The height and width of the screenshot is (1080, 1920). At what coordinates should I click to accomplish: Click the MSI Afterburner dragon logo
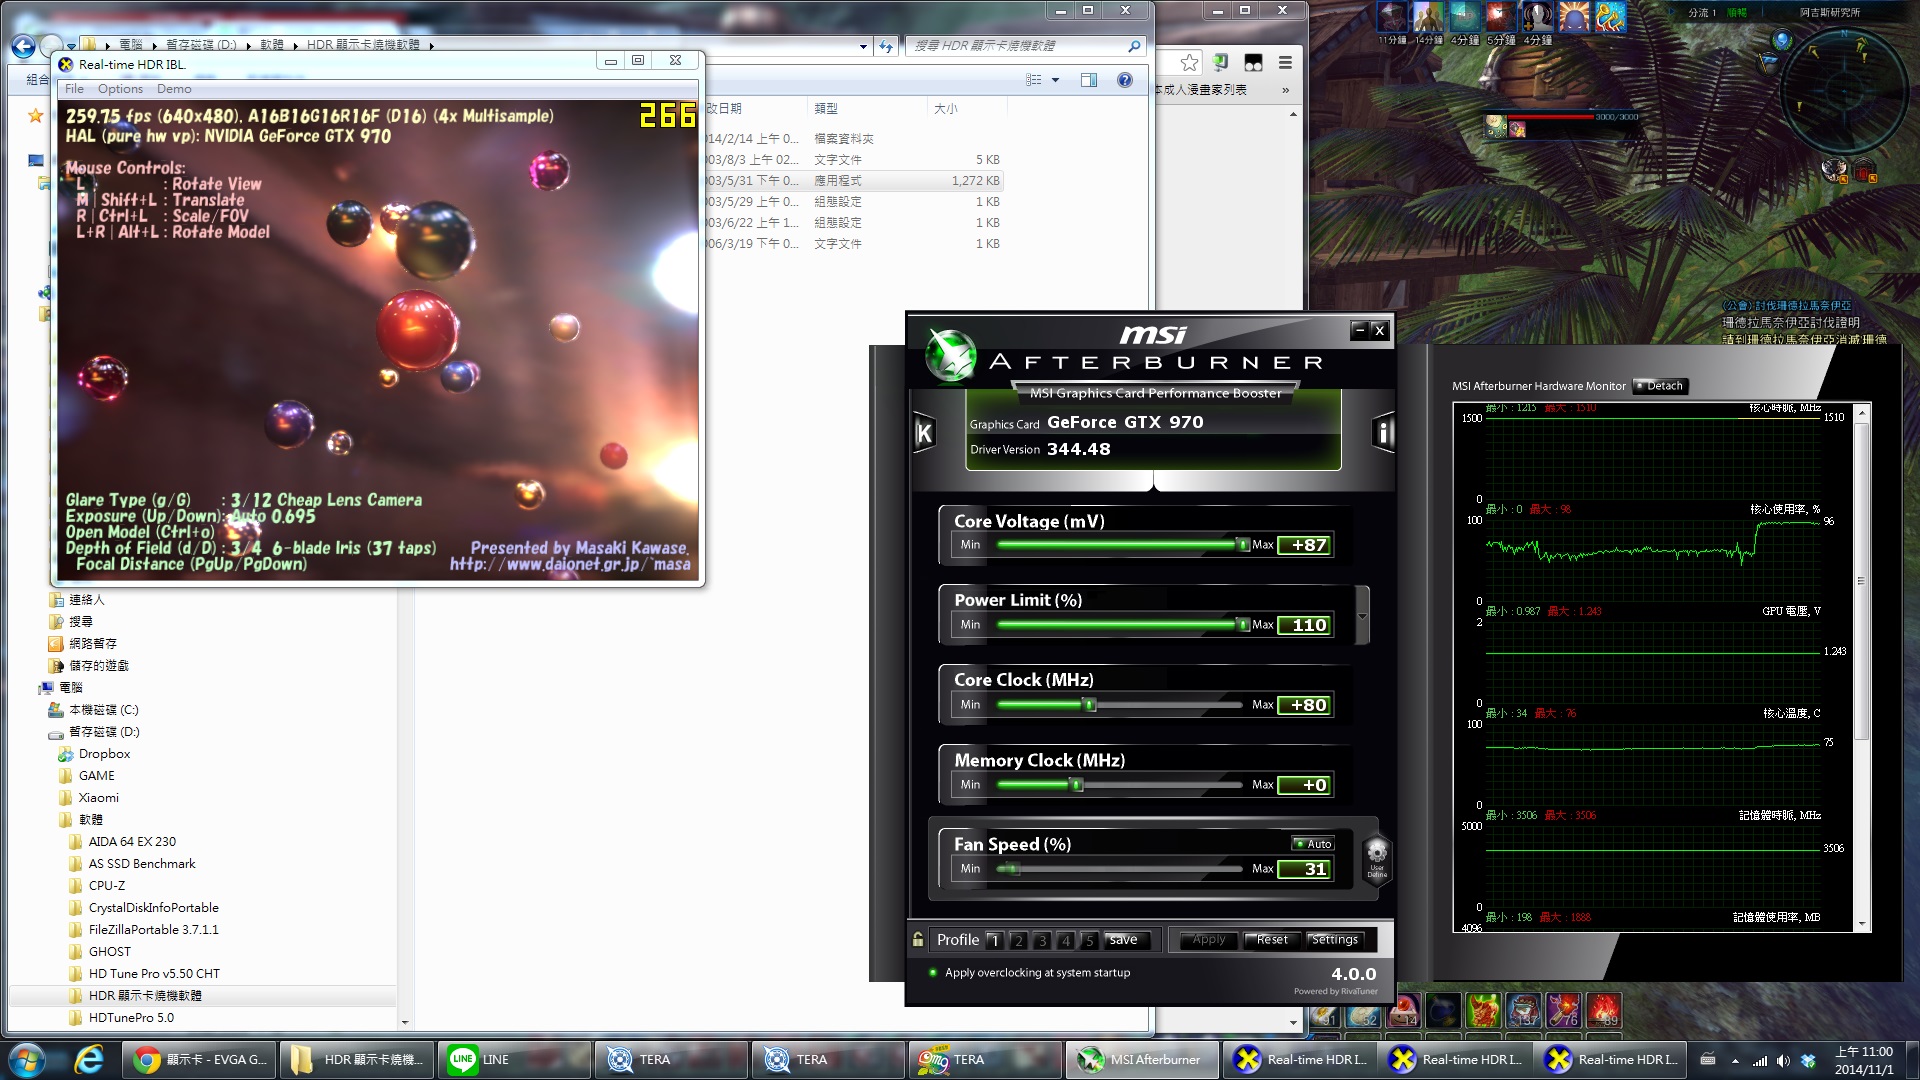tap(949, 356)
